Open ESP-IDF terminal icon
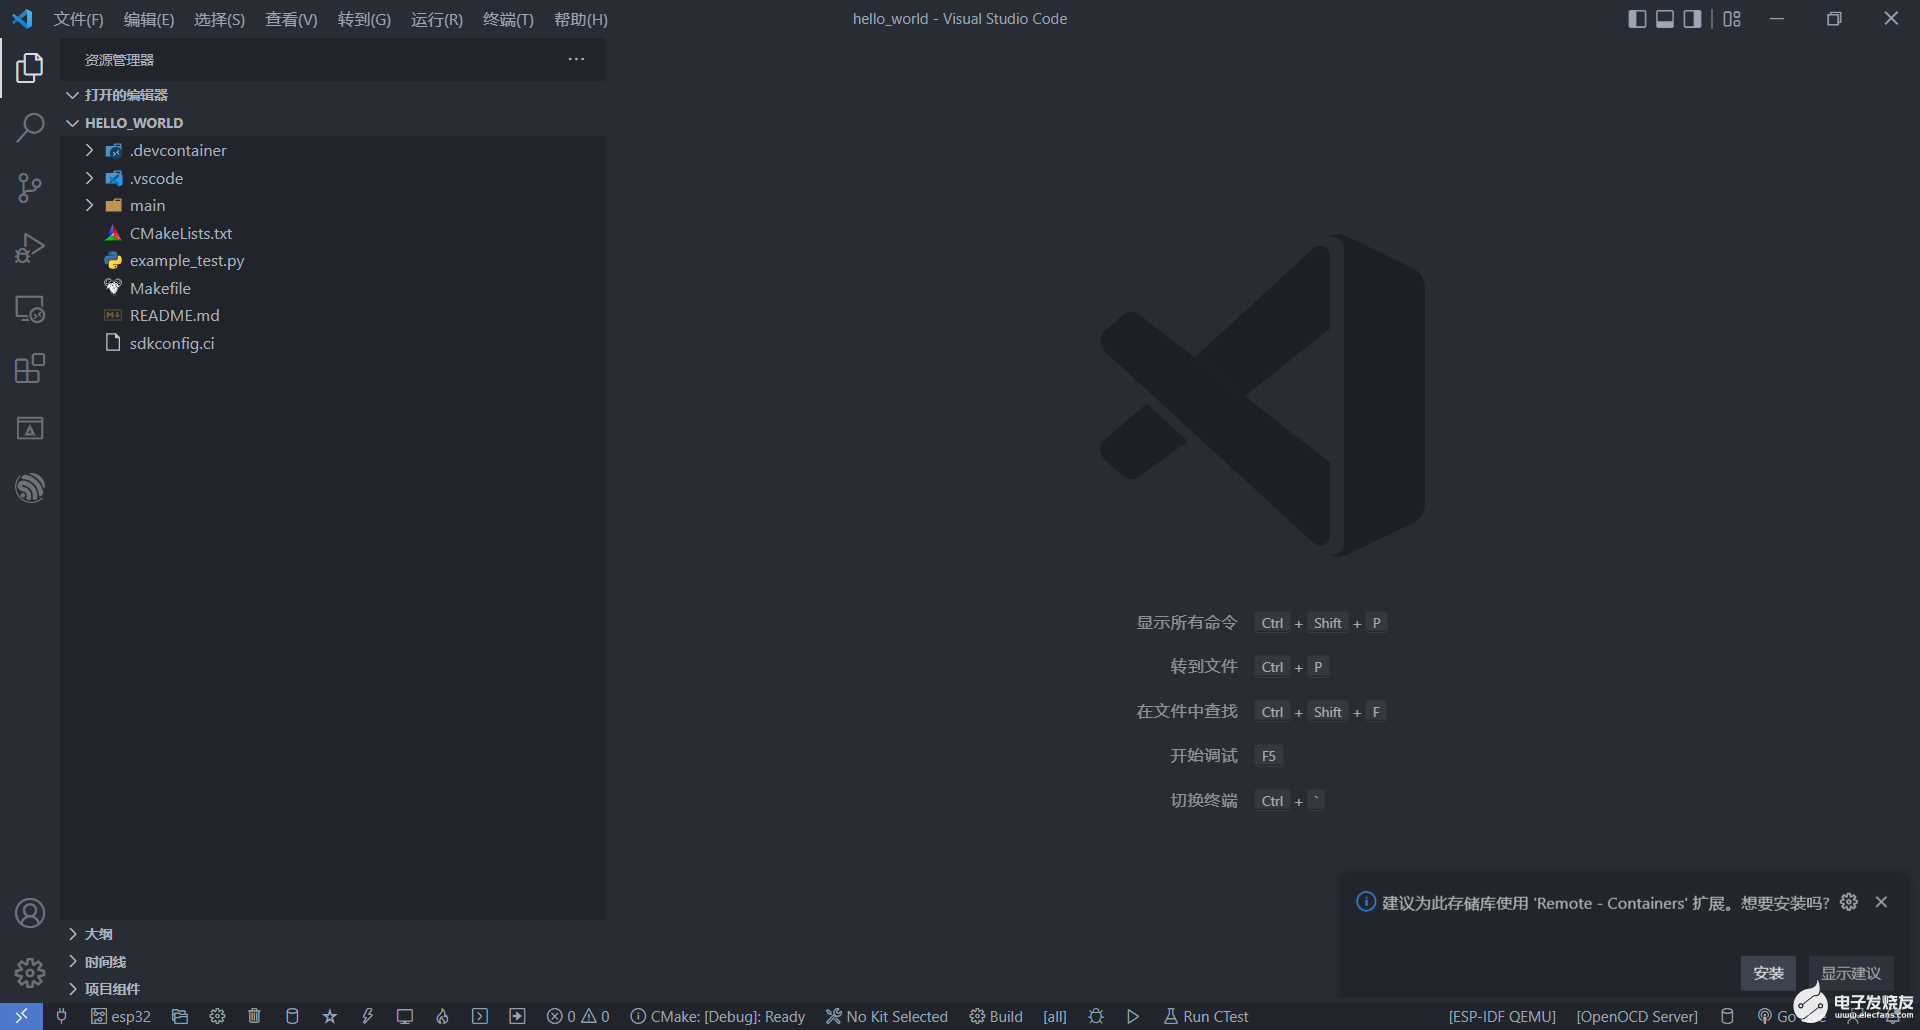 coord(480,1016)
